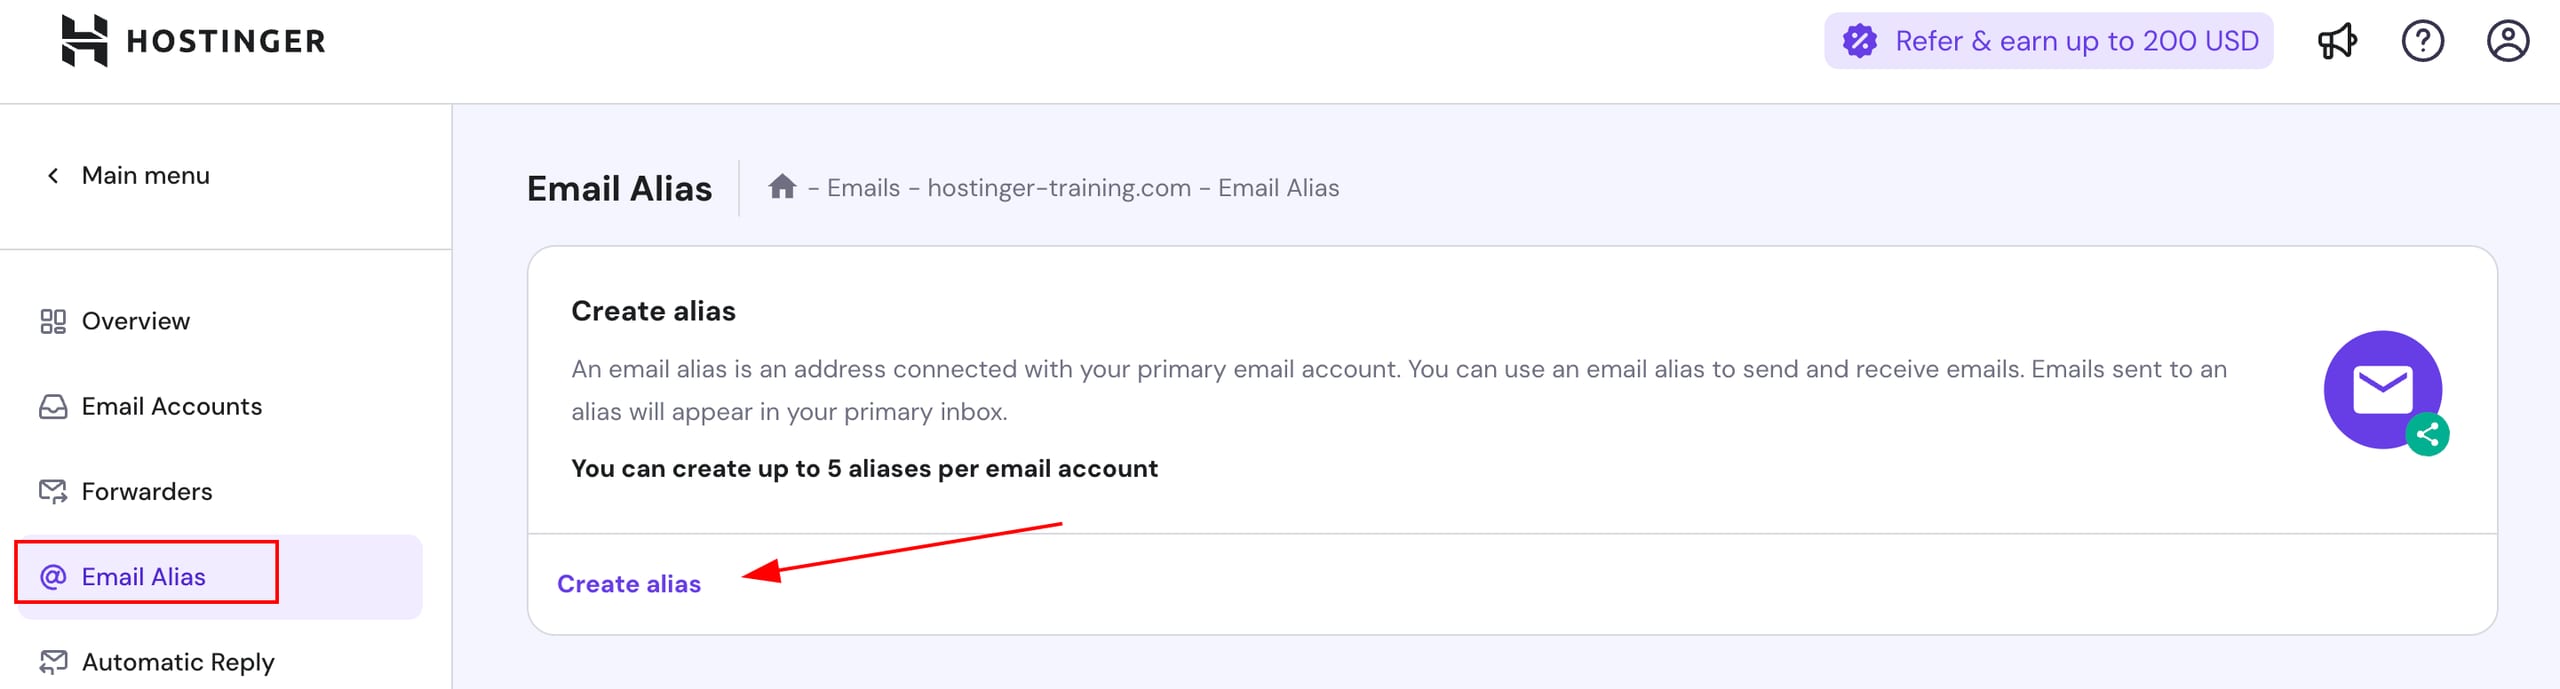Image resolution: width=2560 pixels, height=689 pixels.
Task: Click the purple email share illustration
Action: 2384,391
